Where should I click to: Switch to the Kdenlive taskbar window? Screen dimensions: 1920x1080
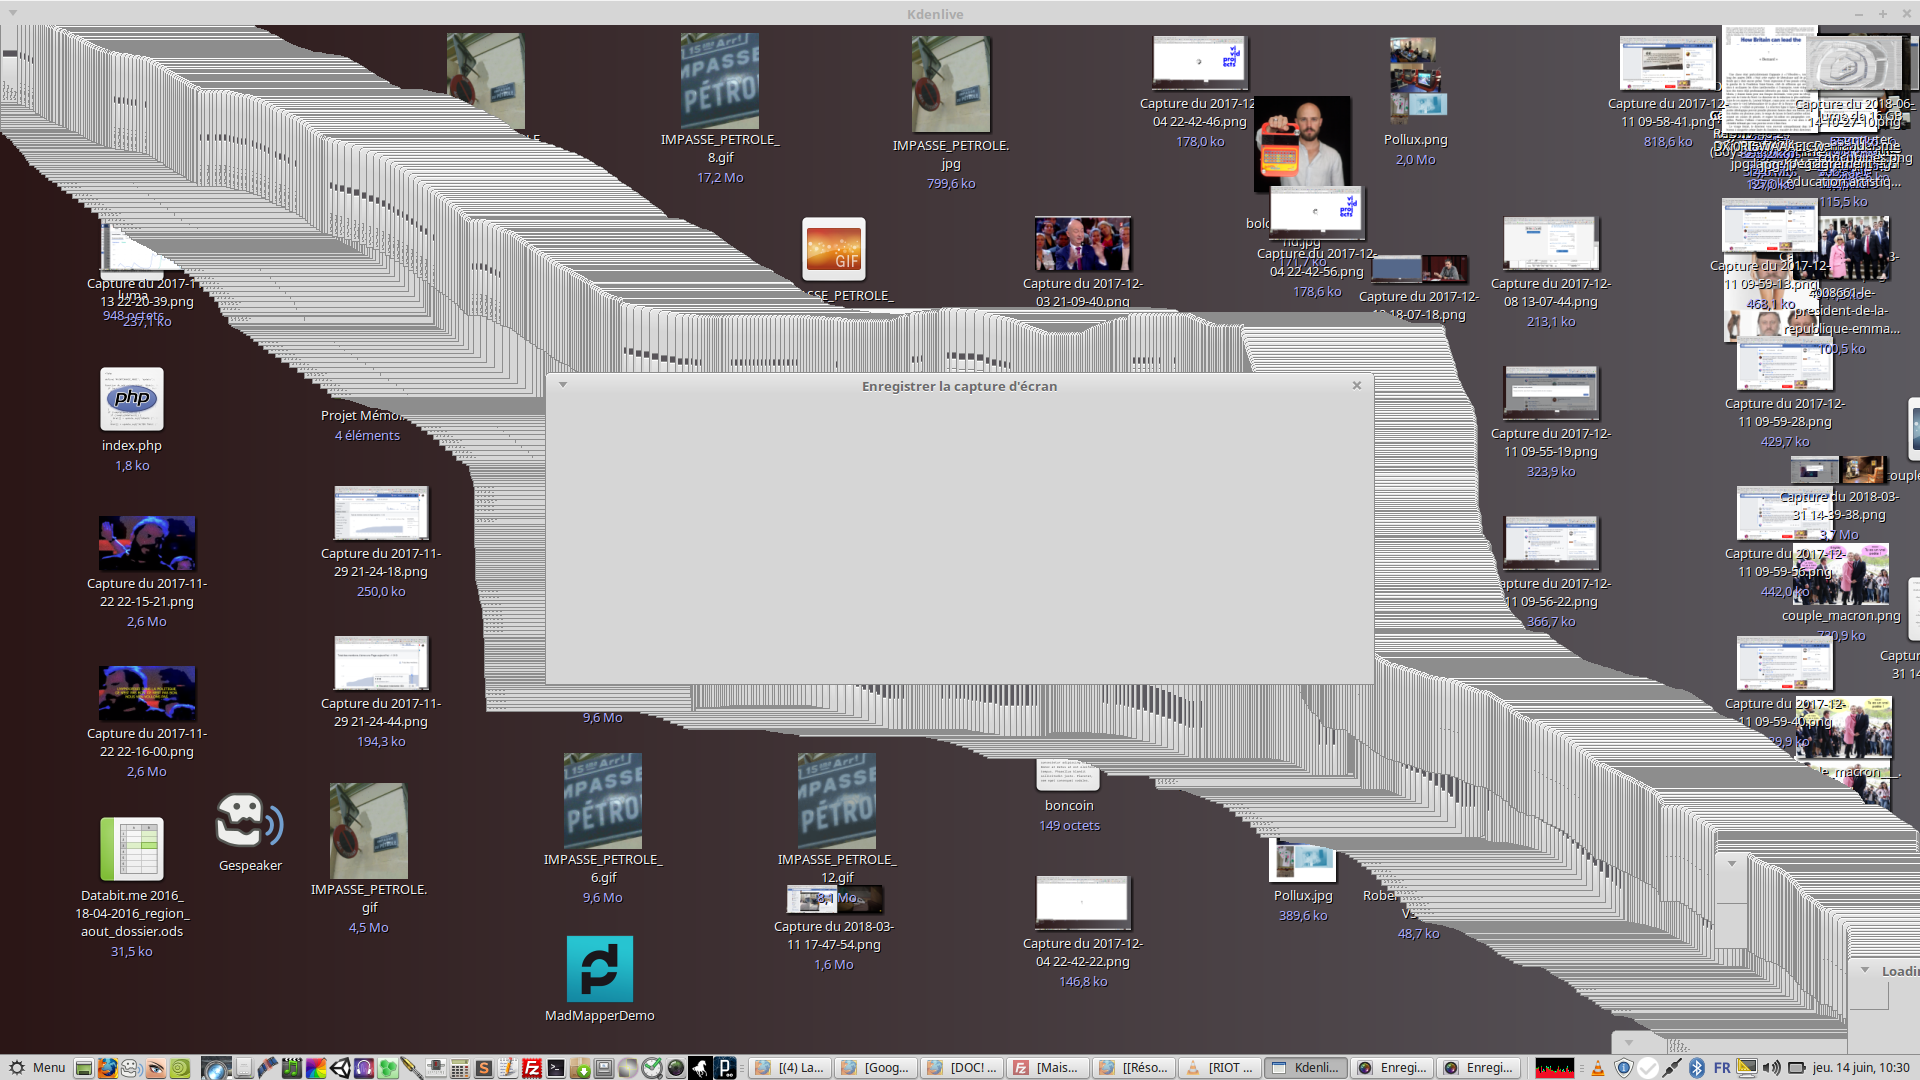[1306, 1068]
